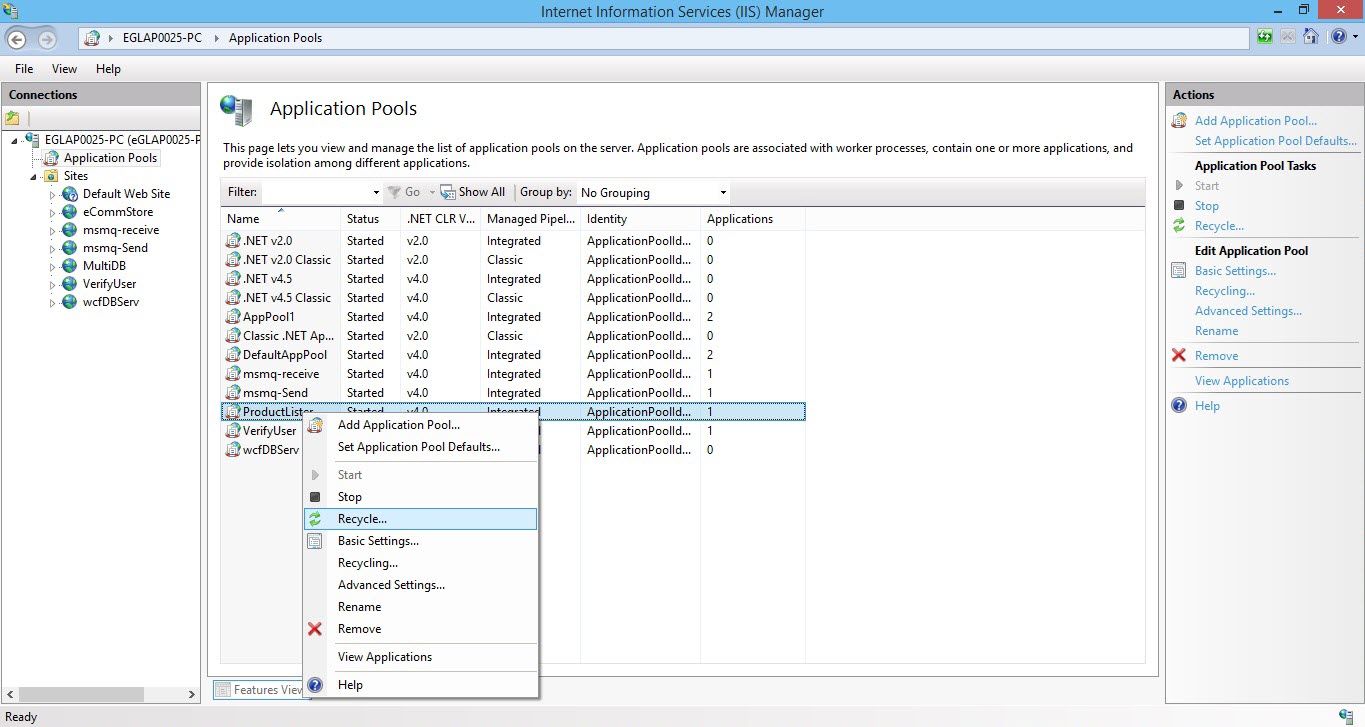Click inside the Filter text field
This screenshot has height=727, width=1365.
(315, 192)
